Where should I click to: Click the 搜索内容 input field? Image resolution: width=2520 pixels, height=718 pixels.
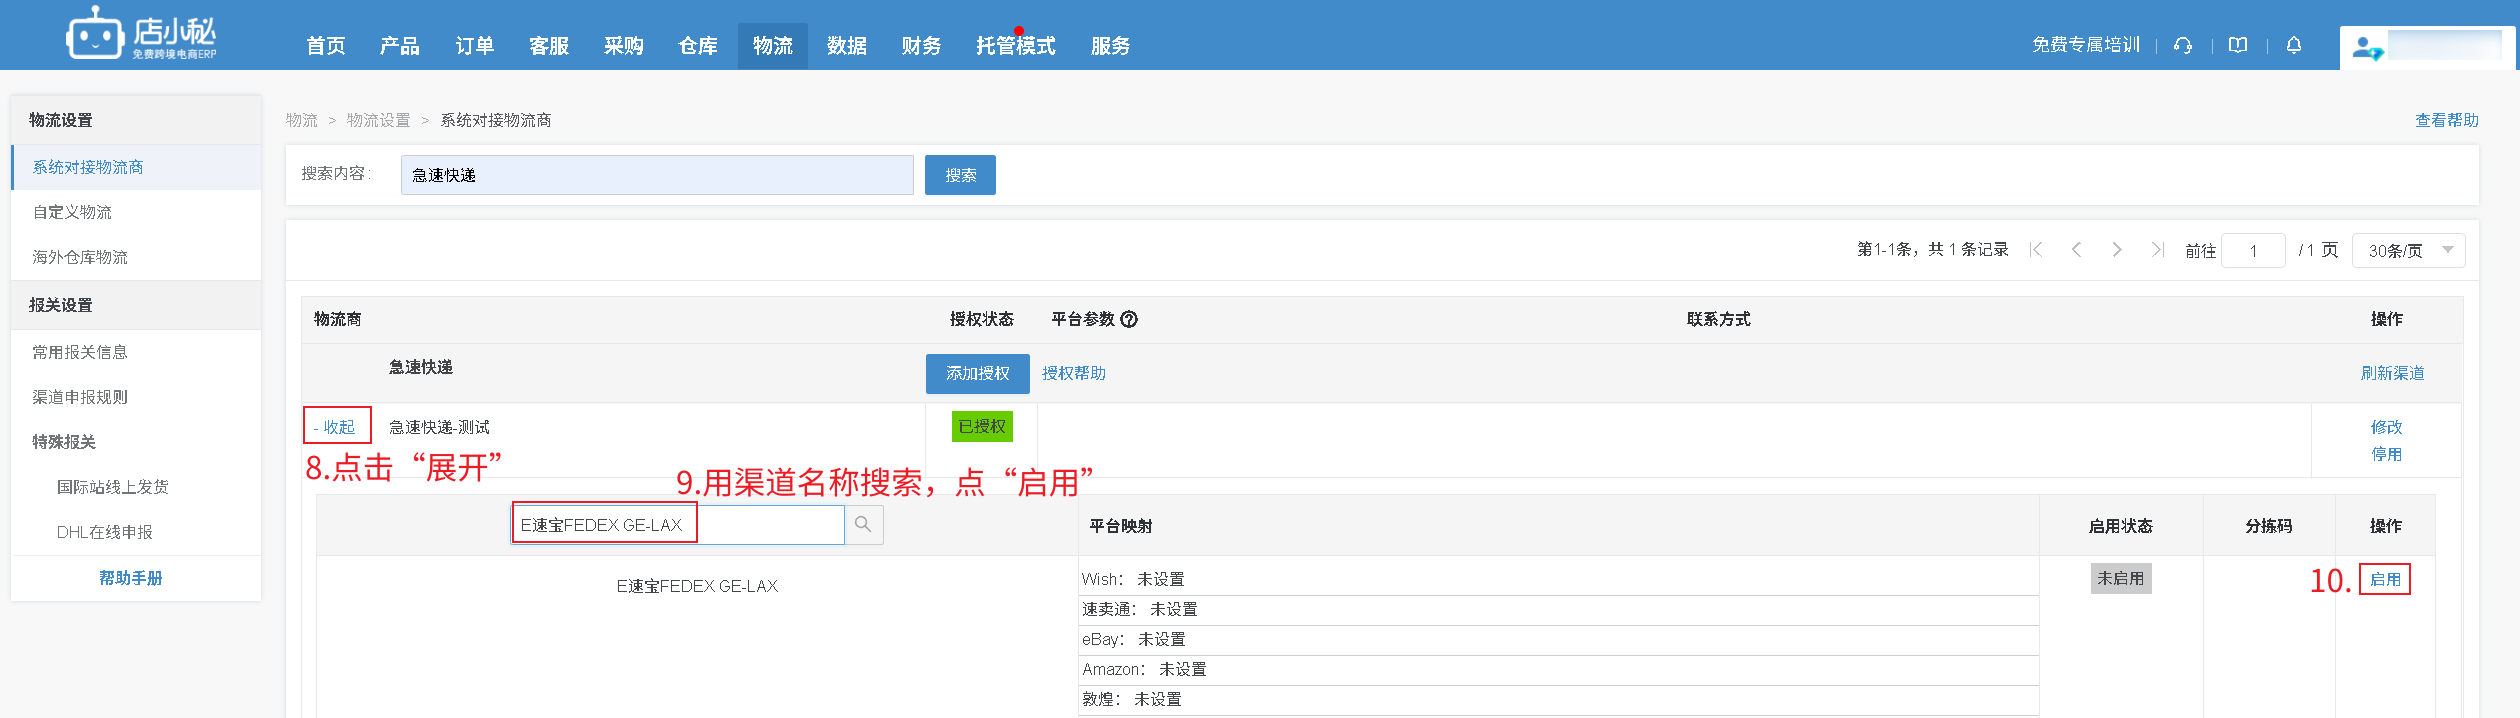[657, 175]
